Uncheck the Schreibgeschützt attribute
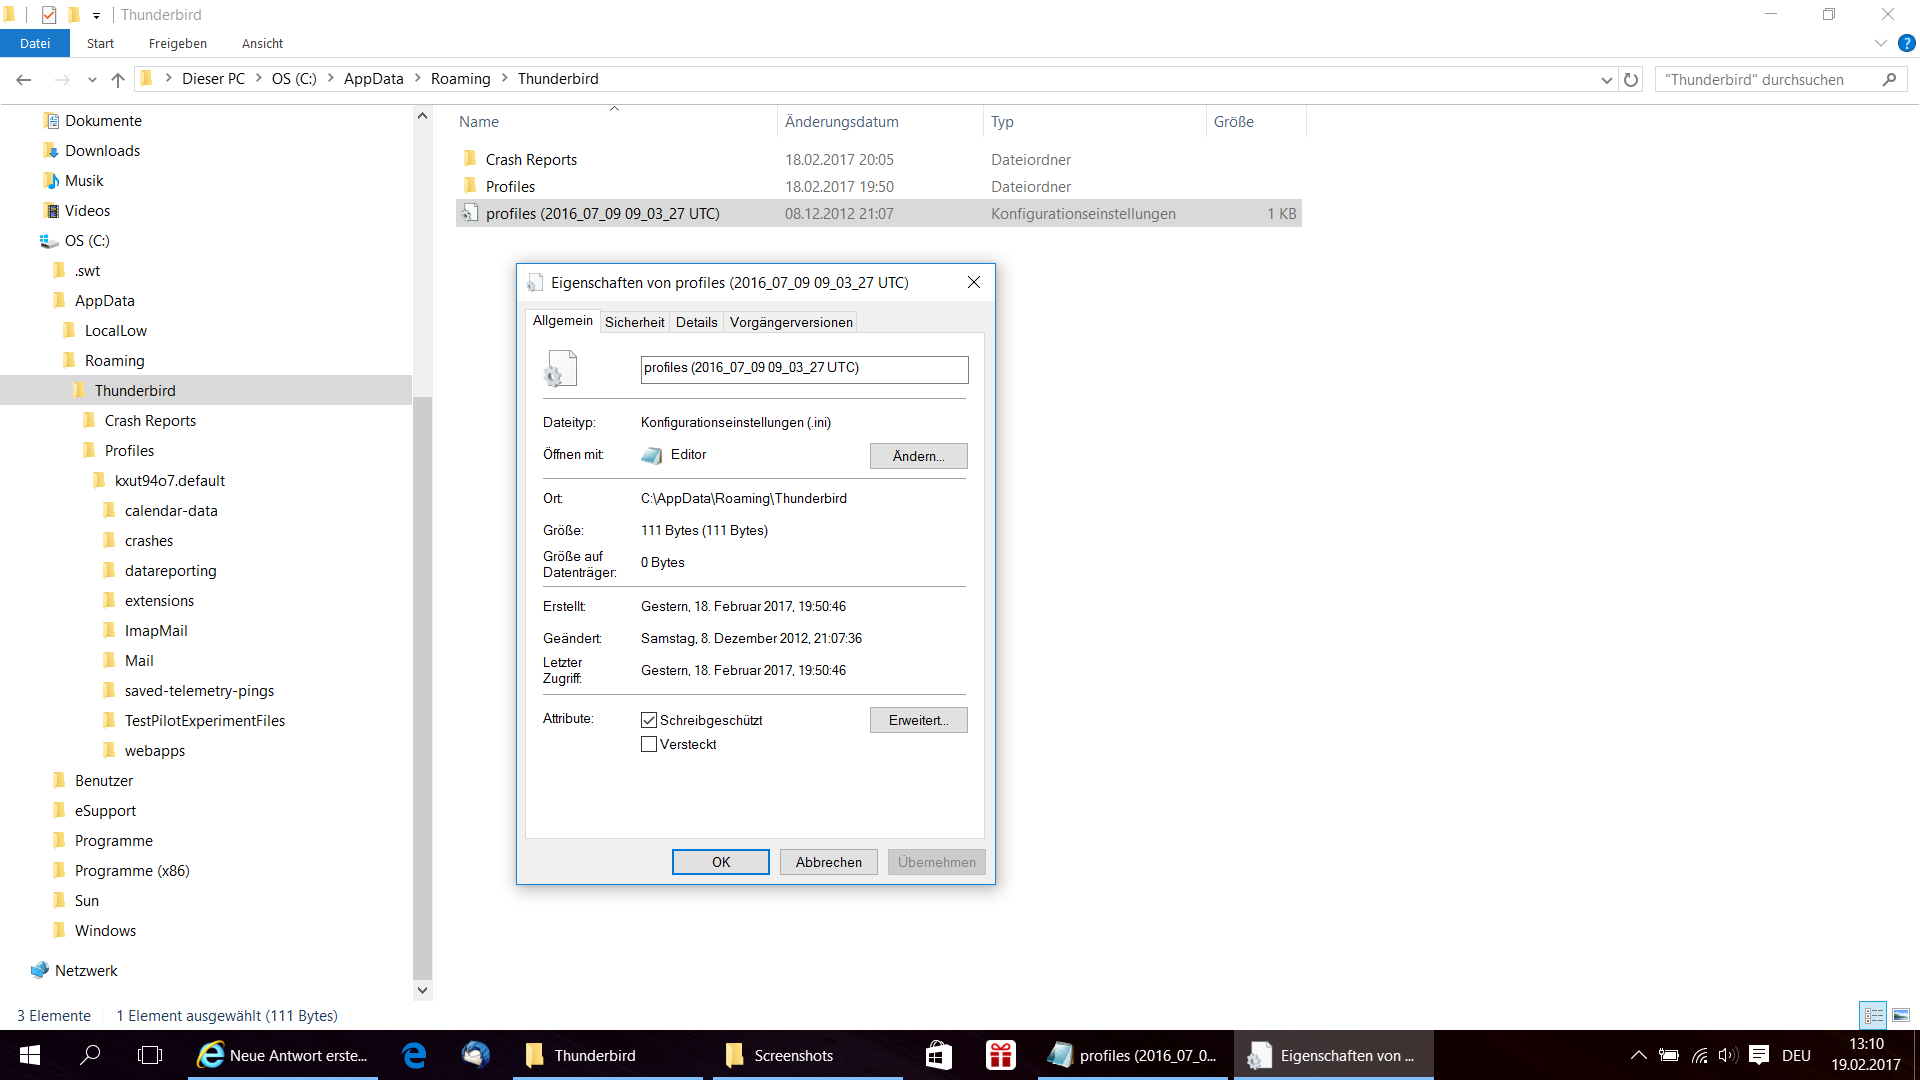 pyautogui.click(x=649, y=720)
